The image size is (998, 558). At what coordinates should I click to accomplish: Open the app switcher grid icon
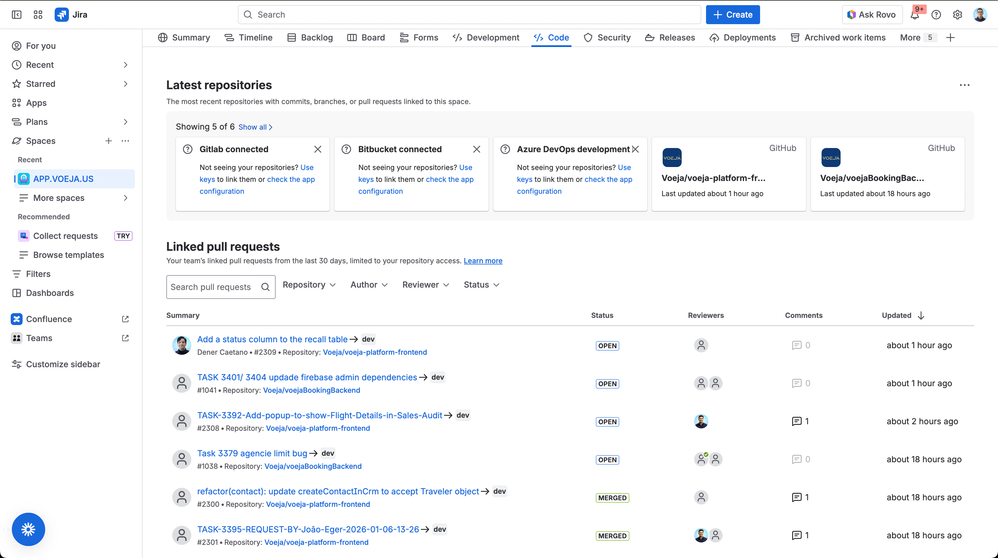point(38,15)
